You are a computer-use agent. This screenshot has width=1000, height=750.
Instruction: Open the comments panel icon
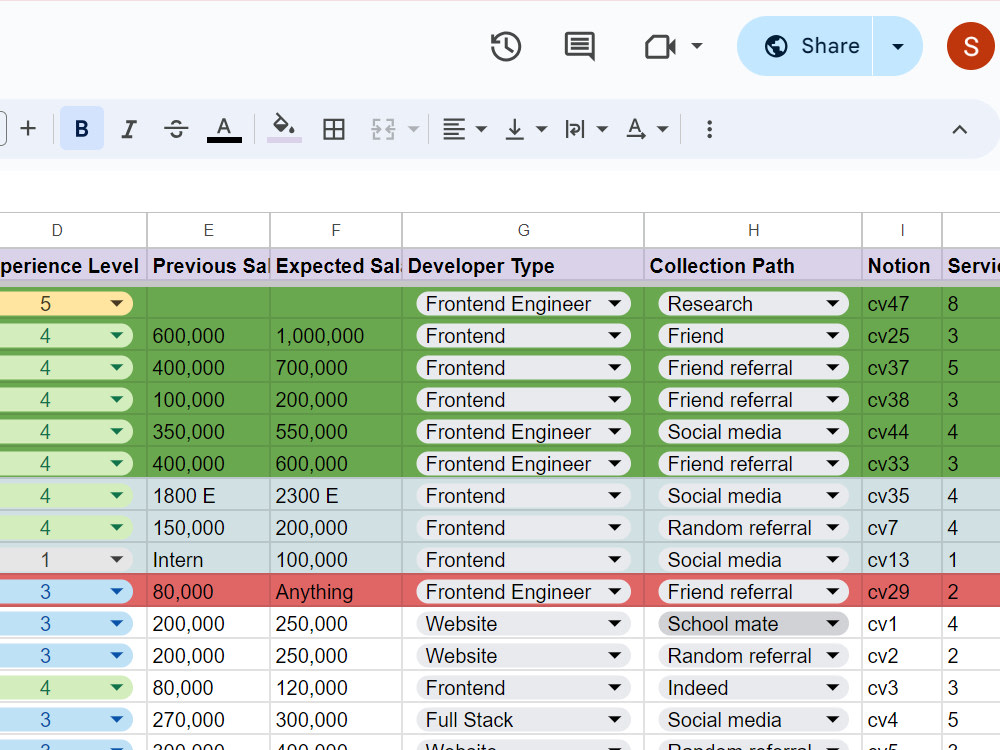tap(580, 47)
